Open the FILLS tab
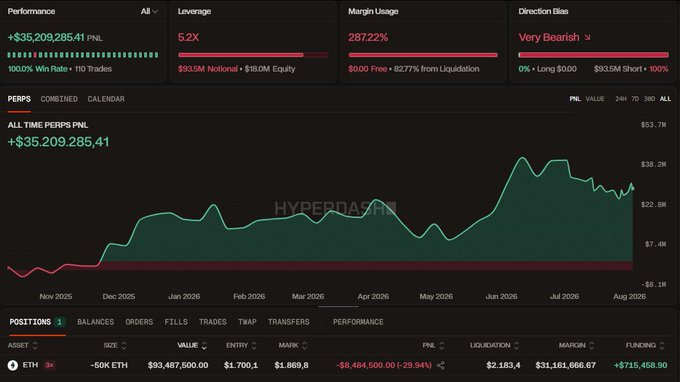Image resolution: width=680 pixels, height=382 pixels. (176, 322)
